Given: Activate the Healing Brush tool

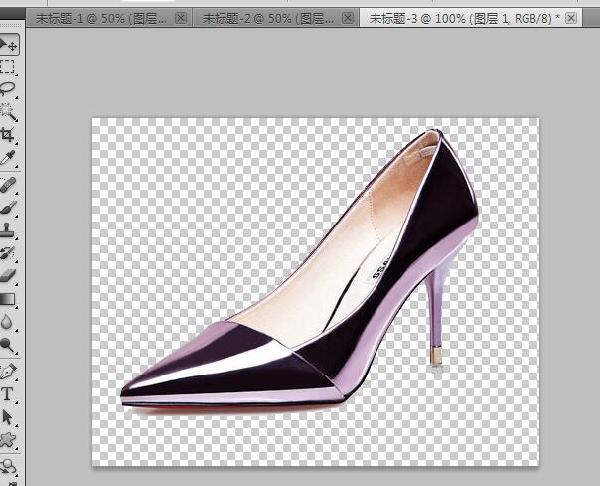Looking at the screenshot, I should click(9, 186).
